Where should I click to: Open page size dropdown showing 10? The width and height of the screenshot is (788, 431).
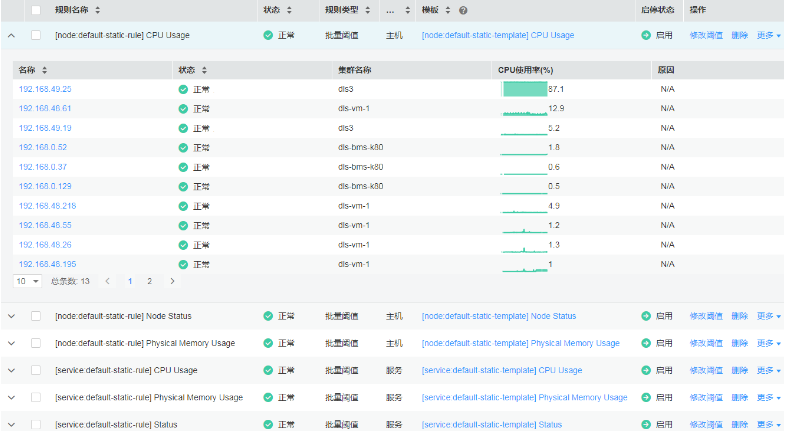tap(28, 281)
